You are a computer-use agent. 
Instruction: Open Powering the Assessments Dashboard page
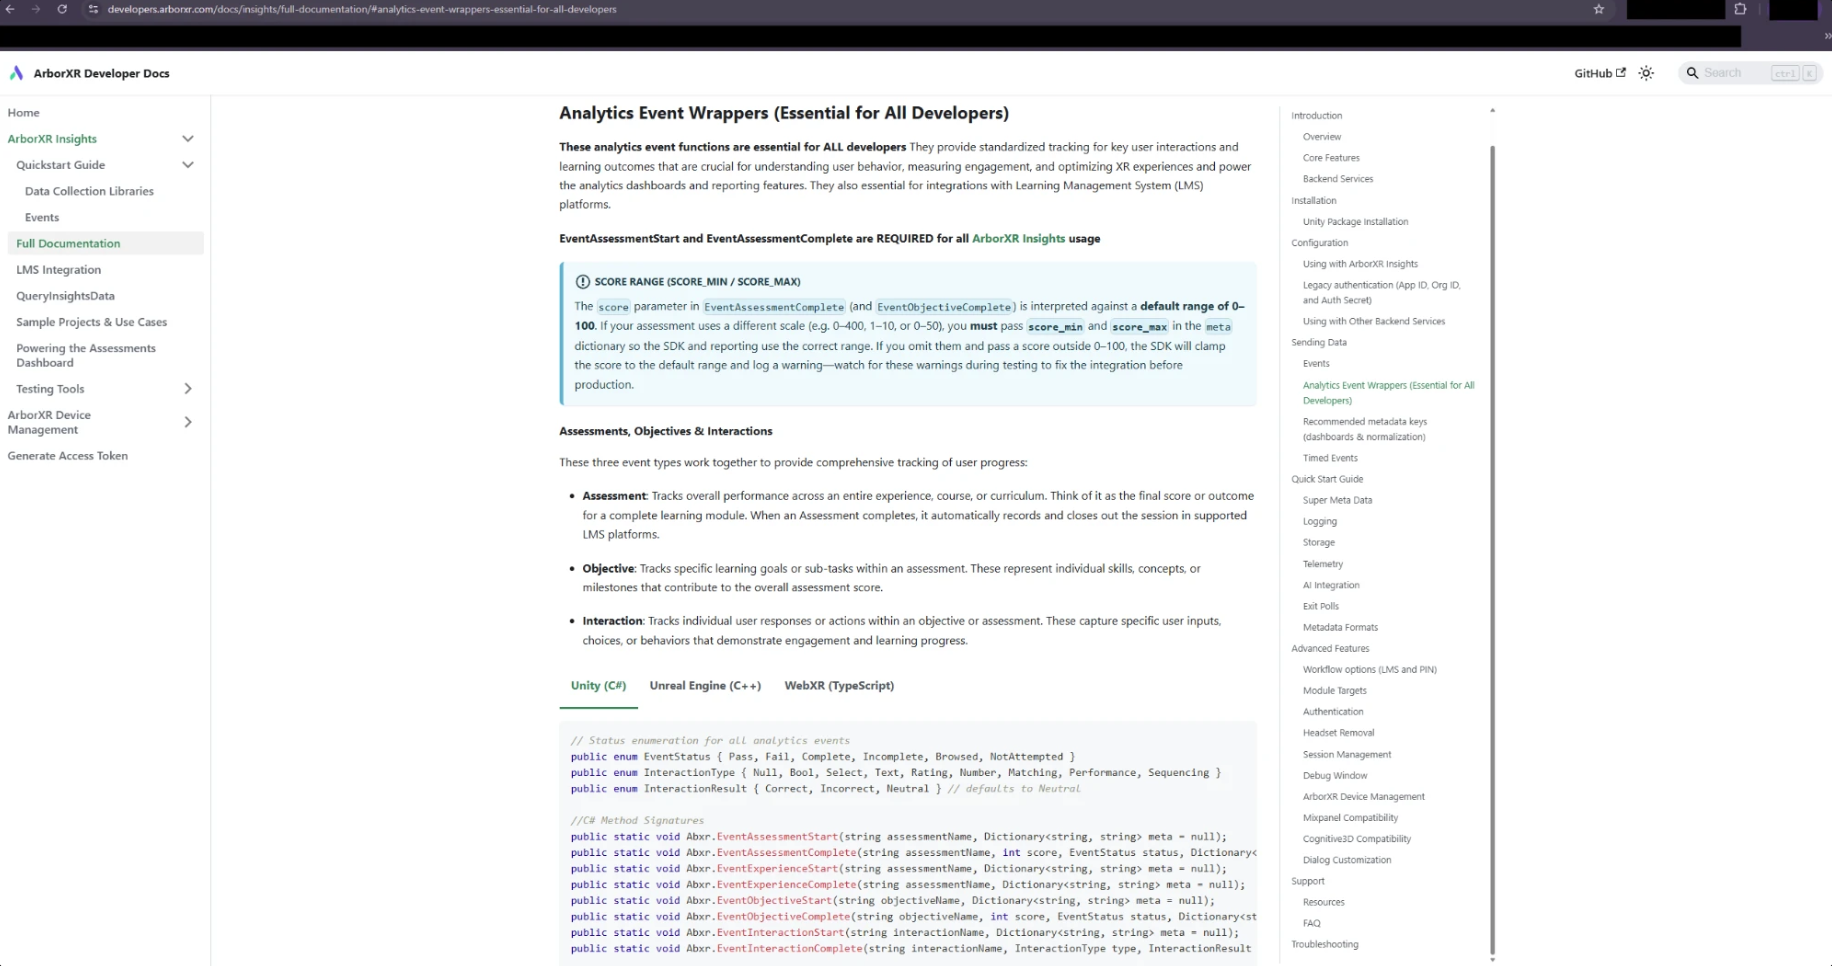pos(86,355)
